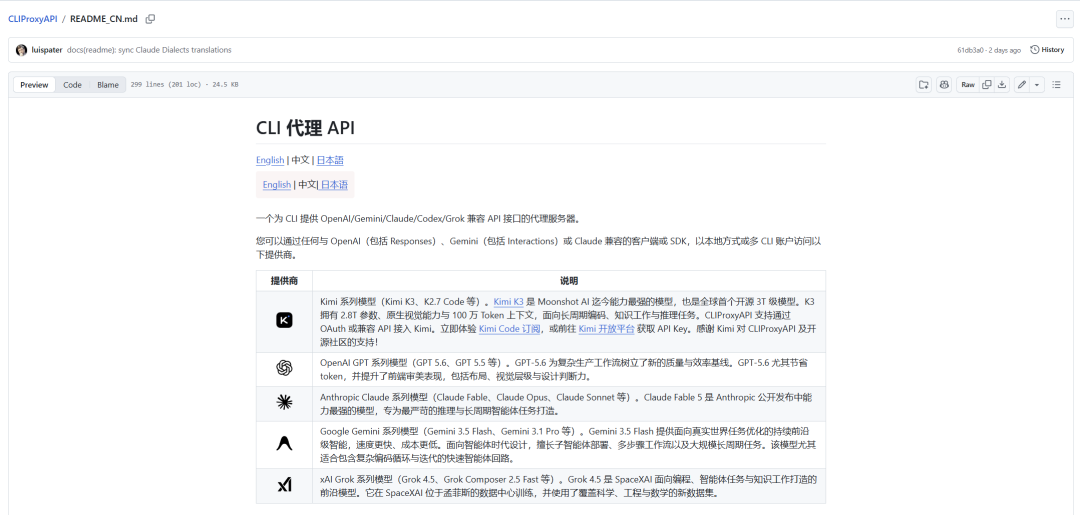Edit this file with pencil icon
1080x515 pixels.
[x=1022, y=85]
